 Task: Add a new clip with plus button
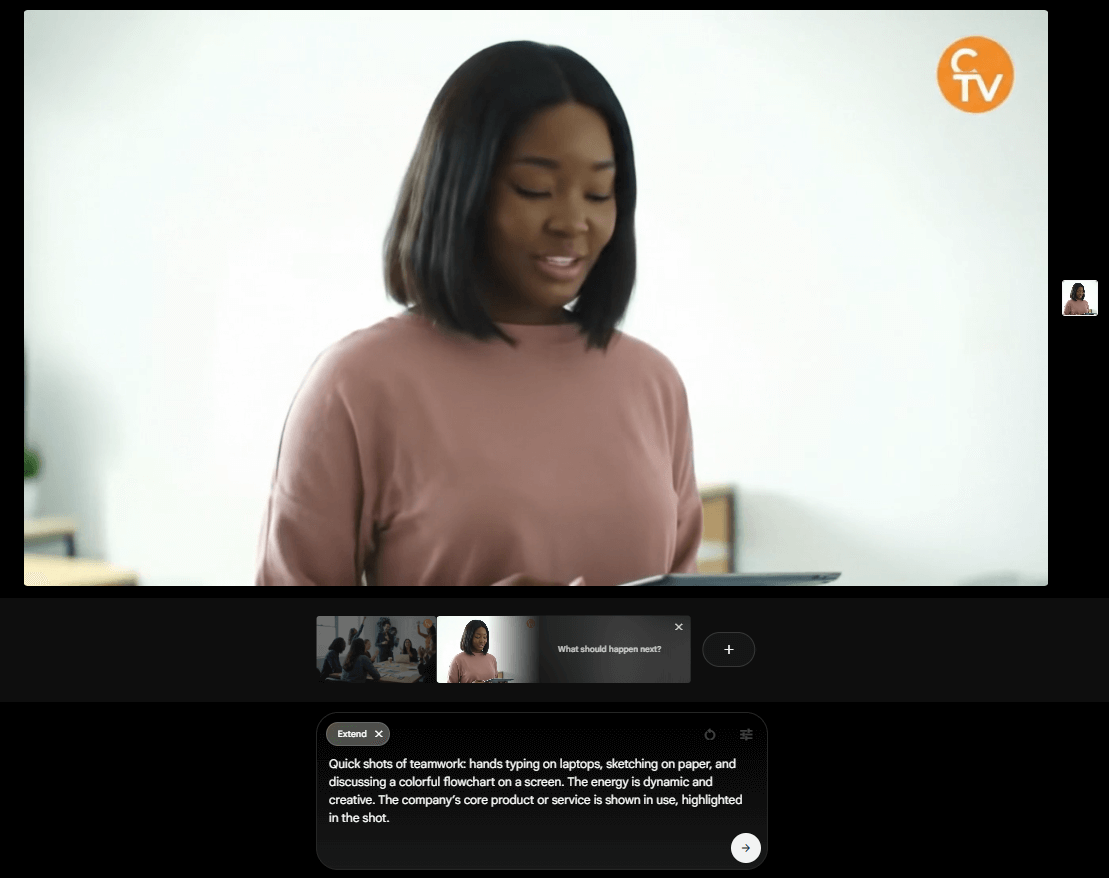728,649
